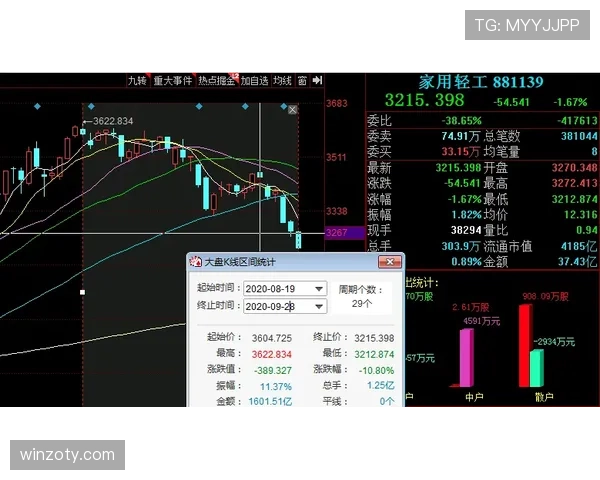Open the 九转 indicator button
Viewport: 600px width, 480px height.
tap(137, 81)
